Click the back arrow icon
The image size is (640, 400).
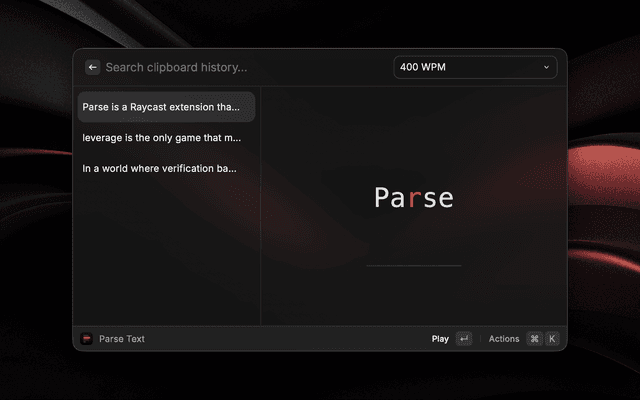(x=92, y=67)
